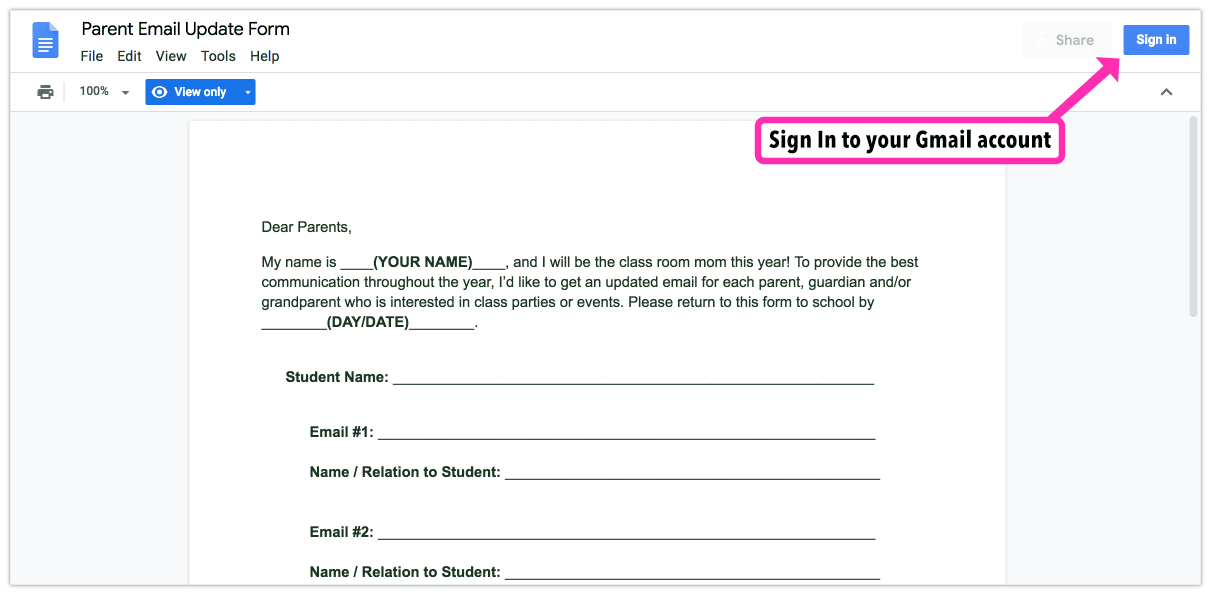Expand the View only mode dropdown arrow
Image resolution: width=1211 pixels, height=595 pixels.
coord(247,92)
